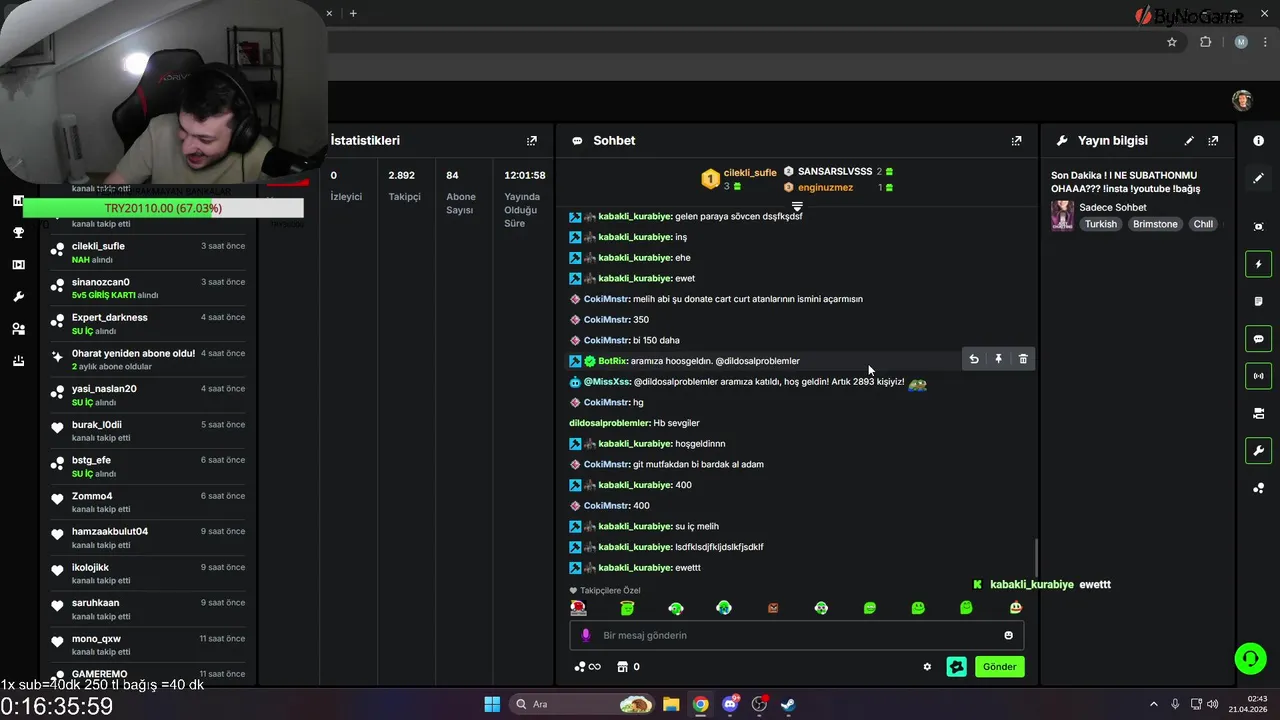Select the pencil edit icon in right sidebar
Viewport: 1280px width, 720px height.
pyautogui.click(x=1258, y=178)
